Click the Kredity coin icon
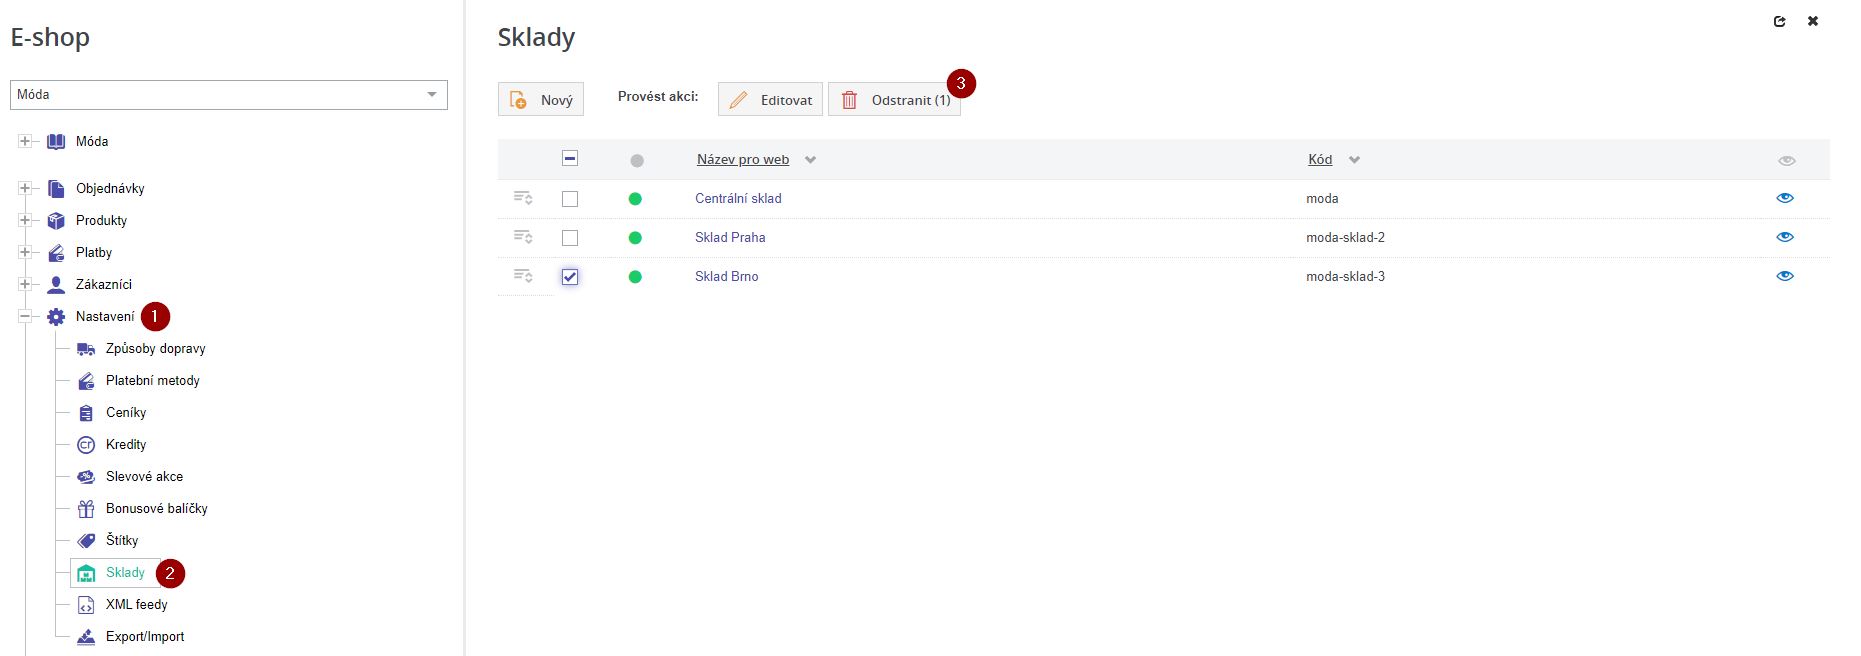1861x656 pixels. point(86,445)
